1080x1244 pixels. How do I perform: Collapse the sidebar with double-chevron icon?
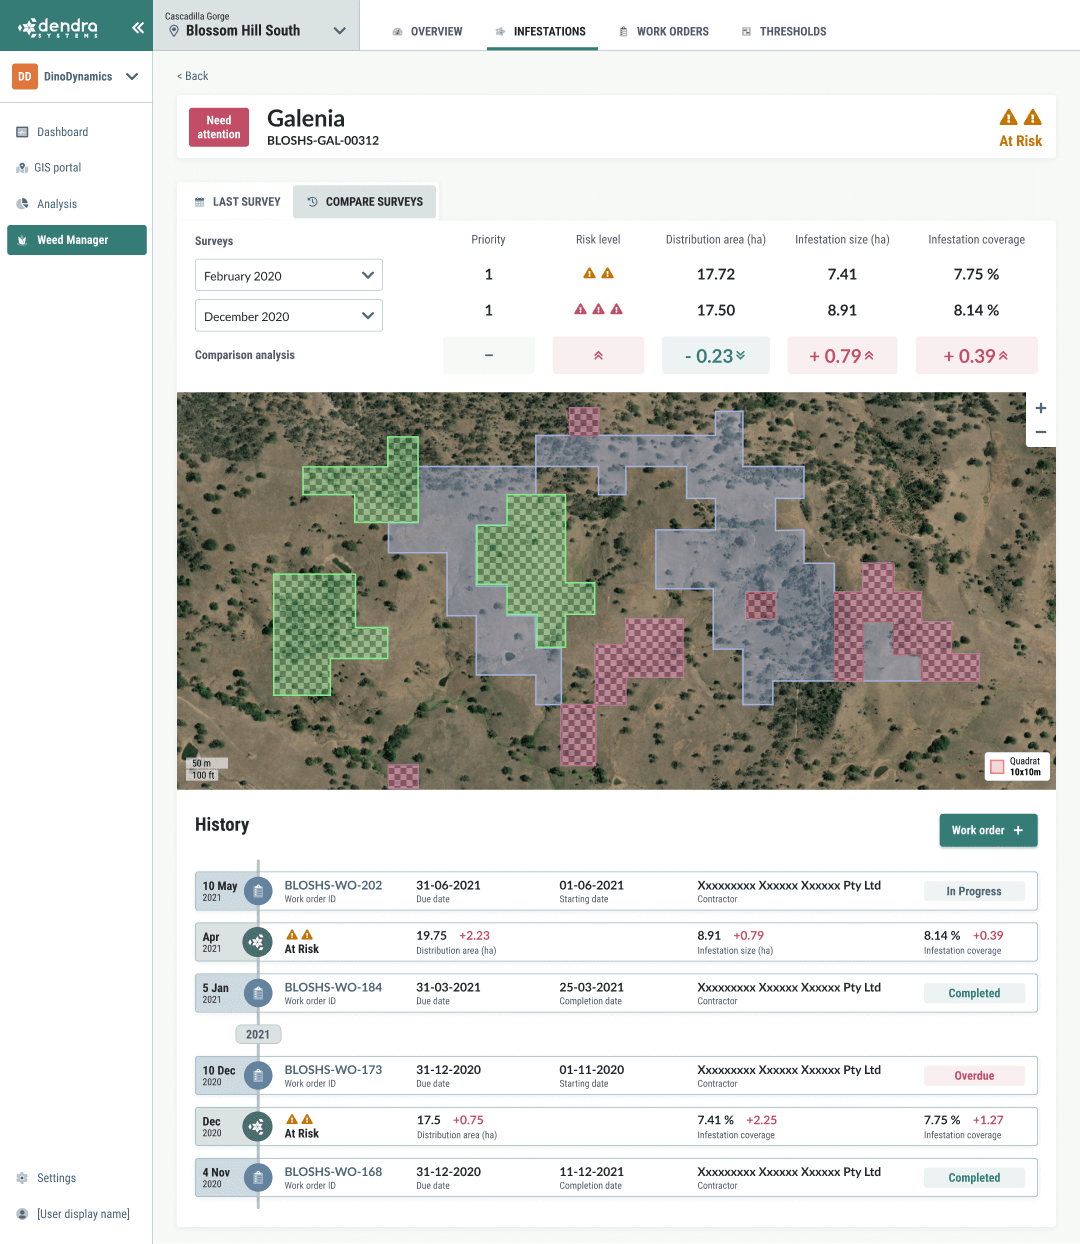(x=137, y=27)
